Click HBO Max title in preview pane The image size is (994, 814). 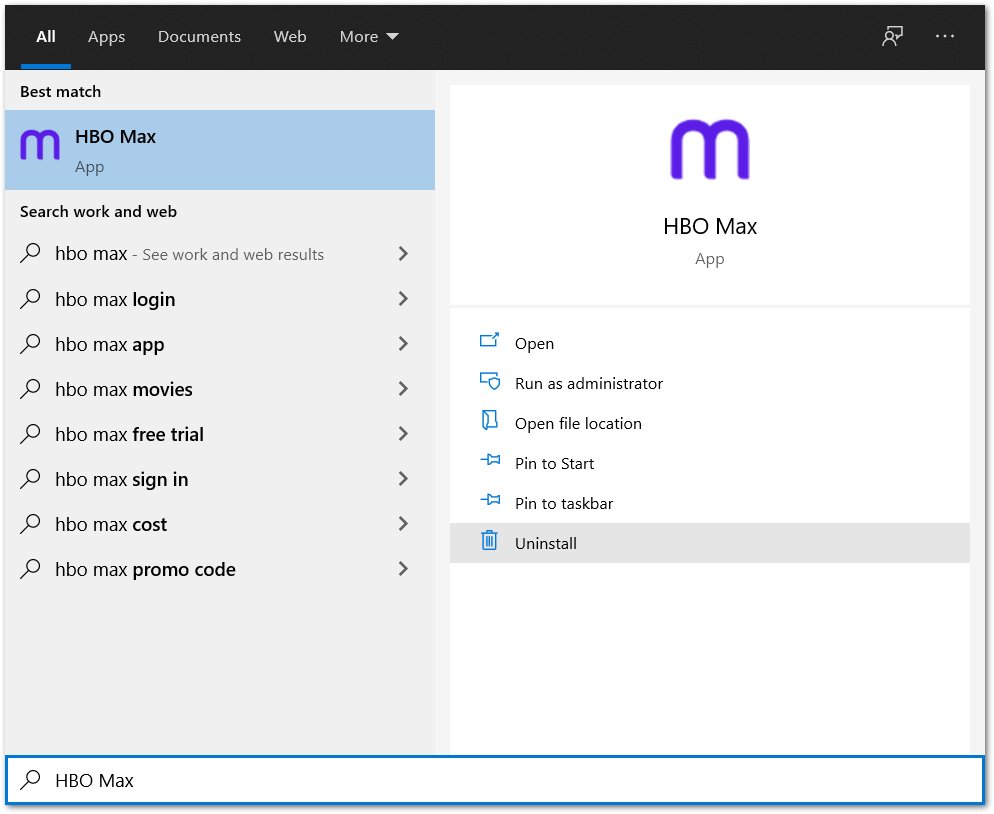[x=710, y=226]
